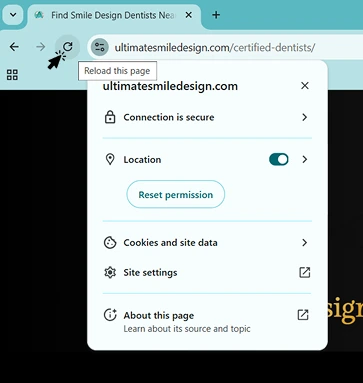
Task: Click About this page external link icon
Action: point(303,315)
